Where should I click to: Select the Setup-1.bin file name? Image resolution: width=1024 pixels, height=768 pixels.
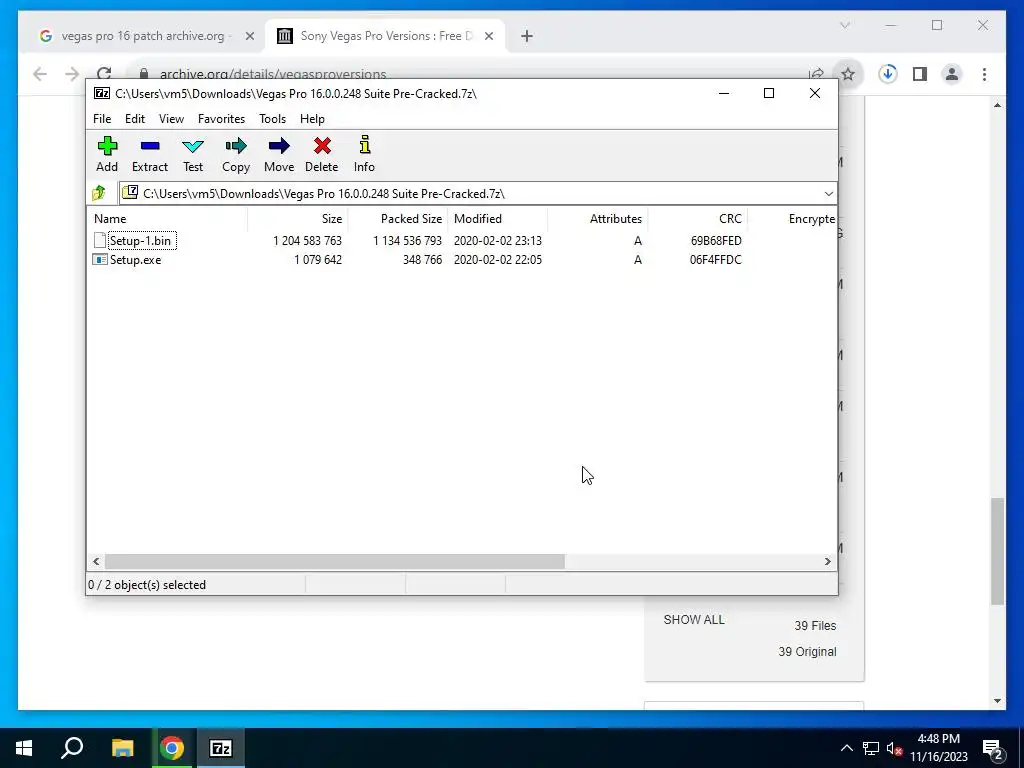tap(140, 240)
